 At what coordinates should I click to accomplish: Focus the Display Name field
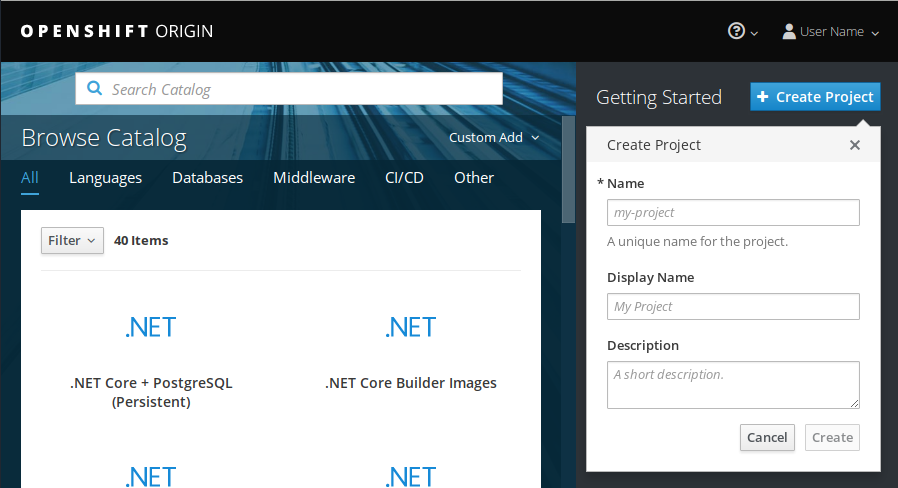tap(733, 306)
